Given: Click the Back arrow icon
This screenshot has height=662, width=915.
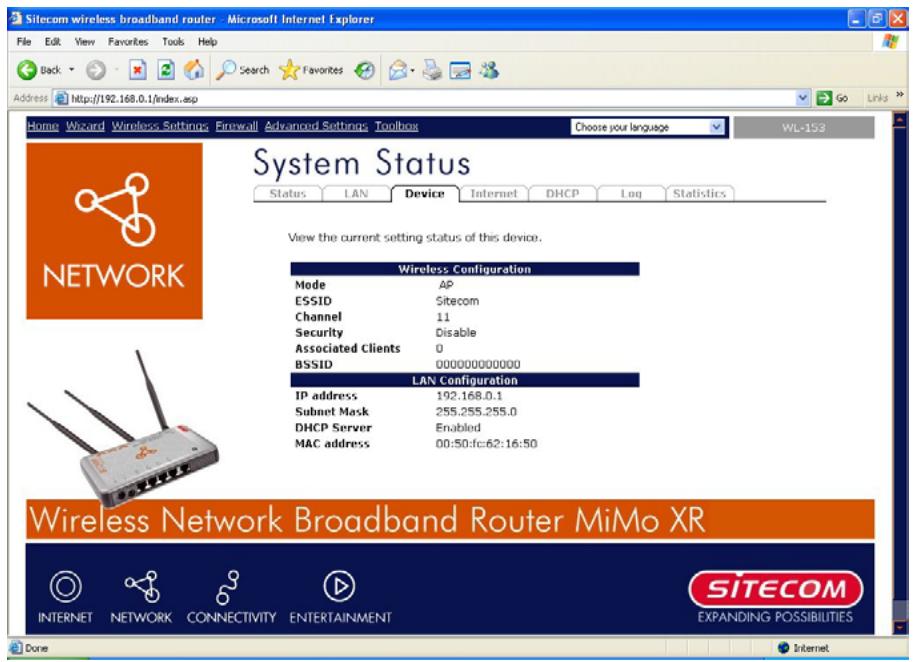Looking at the screenshot, I should (x=27, y=70).
